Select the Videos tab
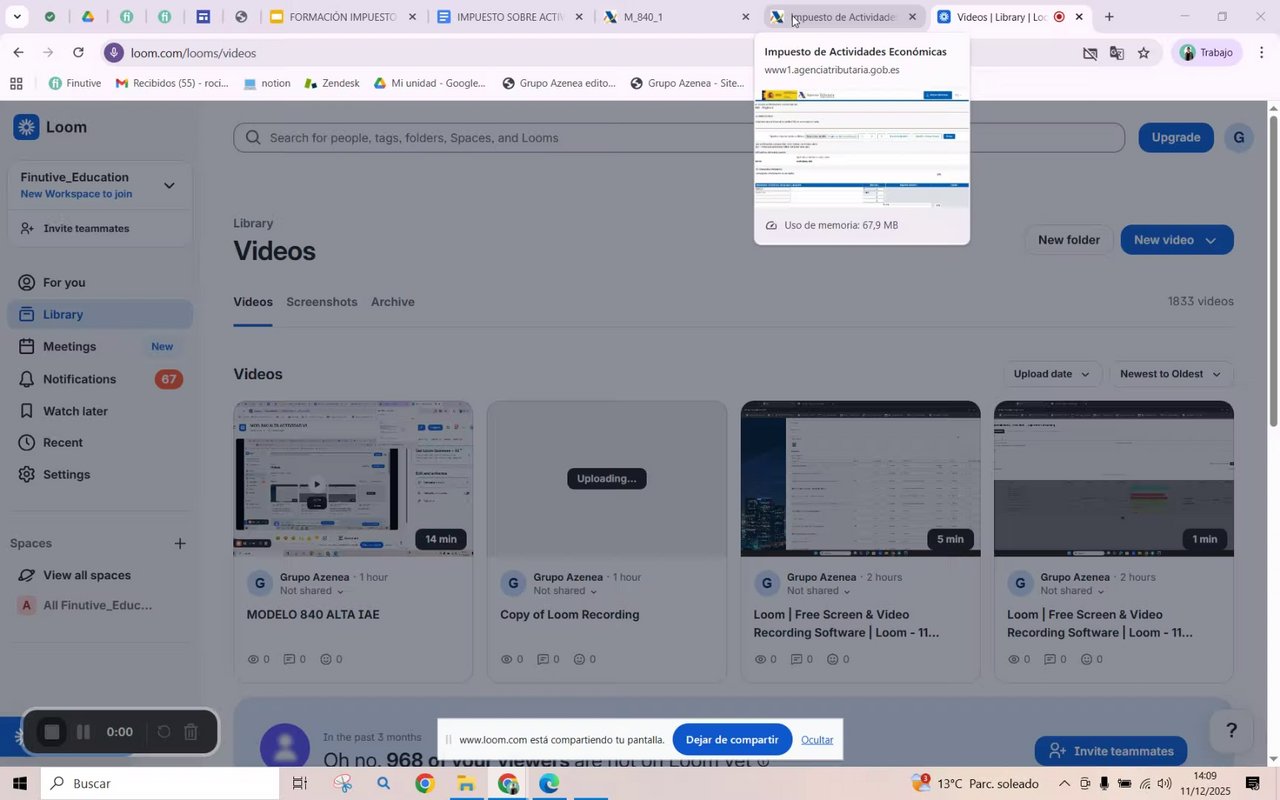1280x800 pixels. [x=253, y=302]
